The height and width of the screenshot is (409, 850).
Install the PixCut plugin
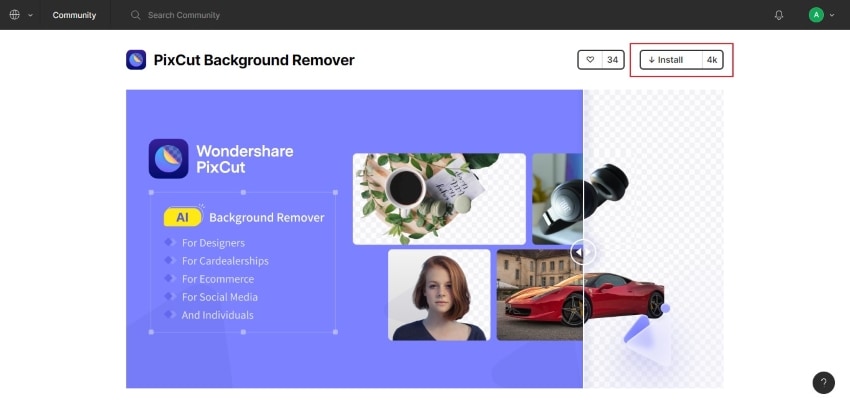[x=671, y=60]
